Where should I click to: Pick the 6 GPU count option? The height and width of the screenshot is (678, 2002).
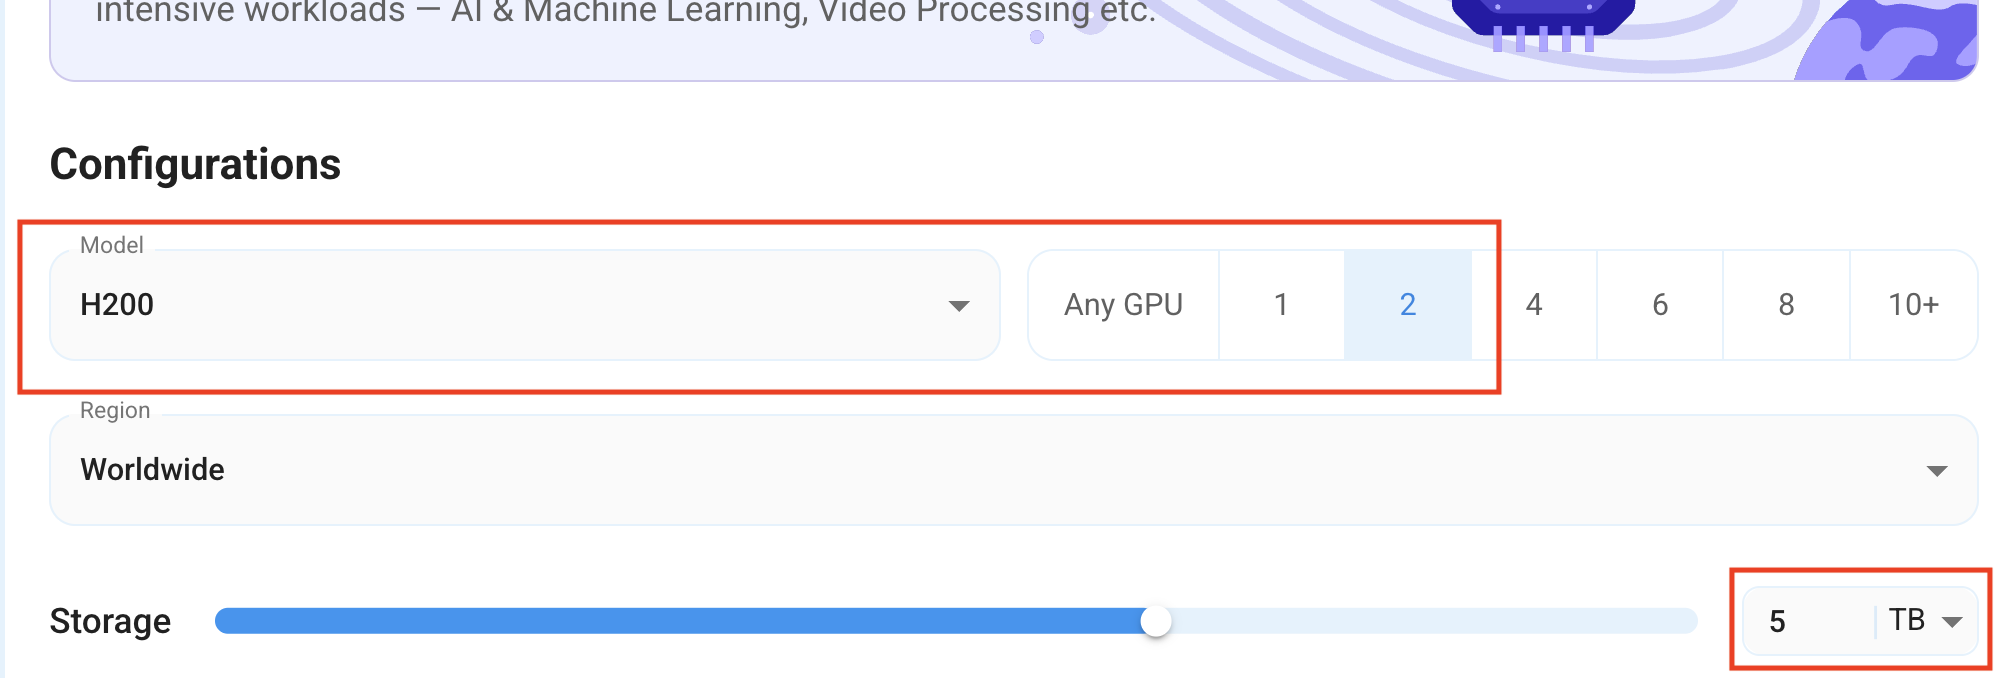1660,305
